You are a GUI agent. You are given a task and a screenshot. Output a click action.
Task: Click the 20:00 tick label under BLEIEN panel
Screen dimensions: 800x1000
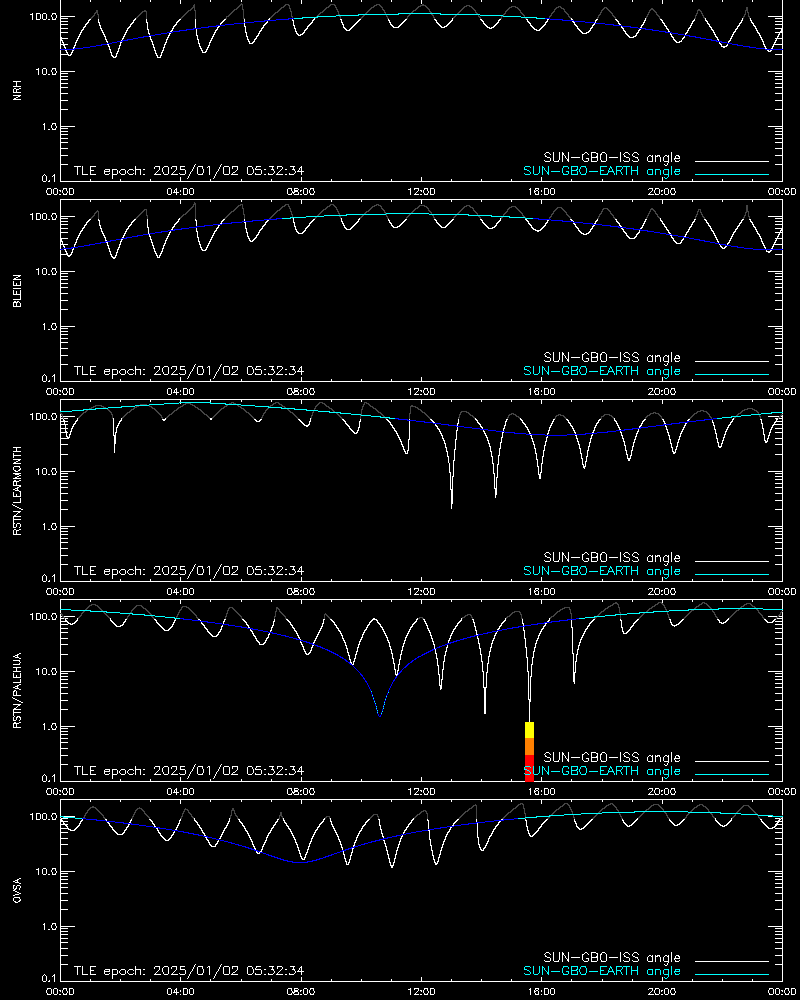(662, 392)
